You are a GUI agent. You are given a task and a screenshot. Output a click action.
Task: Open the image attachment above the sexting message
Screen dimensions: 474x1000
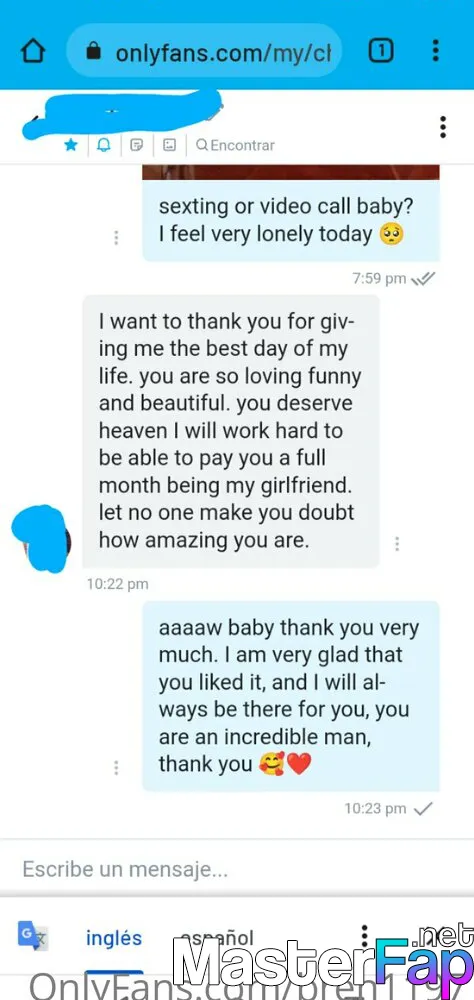(290, 172)
